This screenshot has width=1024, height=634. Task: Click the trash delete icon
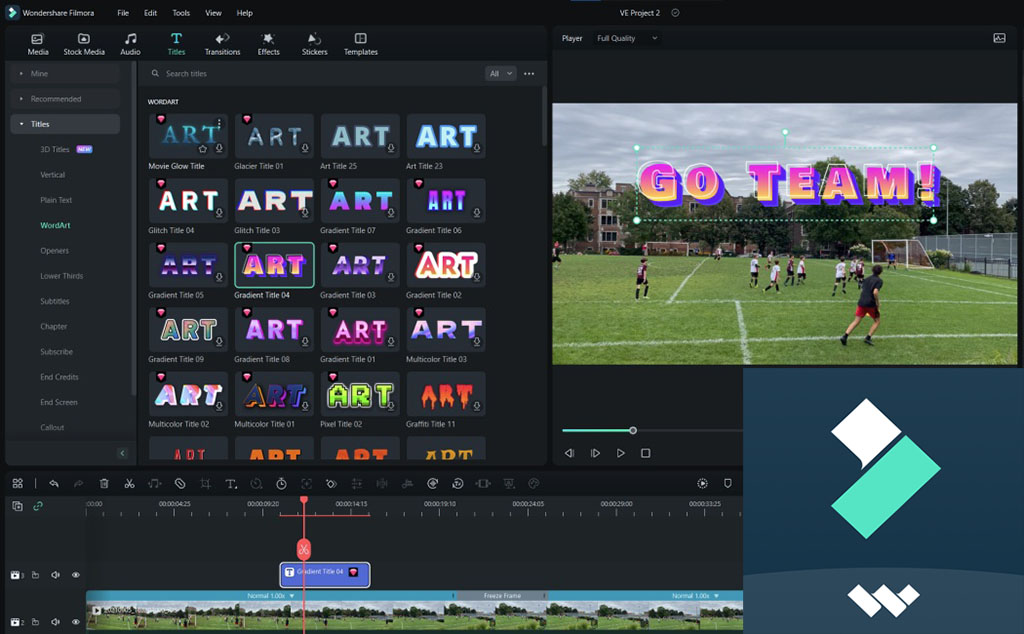tap(104, 484)
